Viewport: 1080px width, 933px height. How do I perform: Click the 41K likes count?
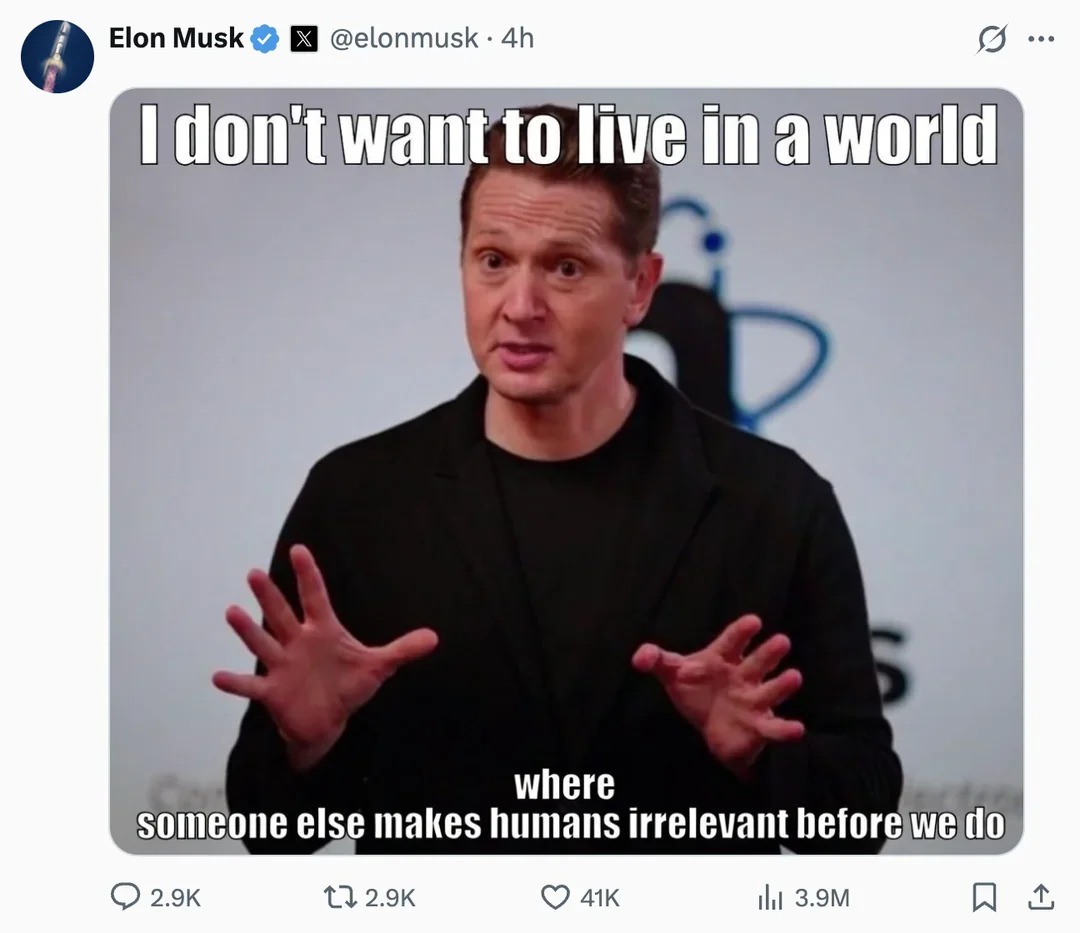click(x=600, y=898)
